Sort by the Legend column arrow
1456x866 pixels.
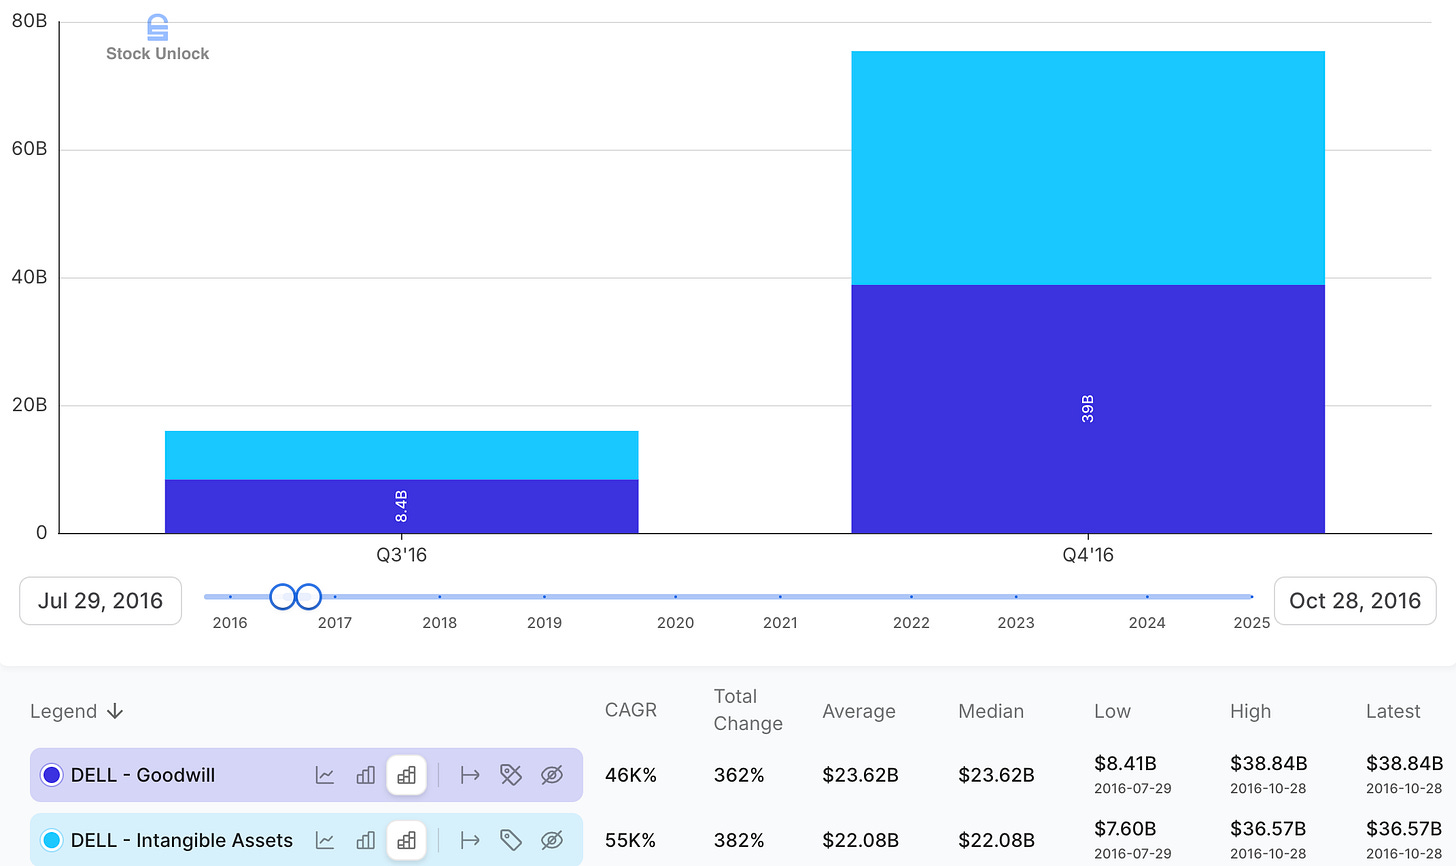tap(115, 711)
